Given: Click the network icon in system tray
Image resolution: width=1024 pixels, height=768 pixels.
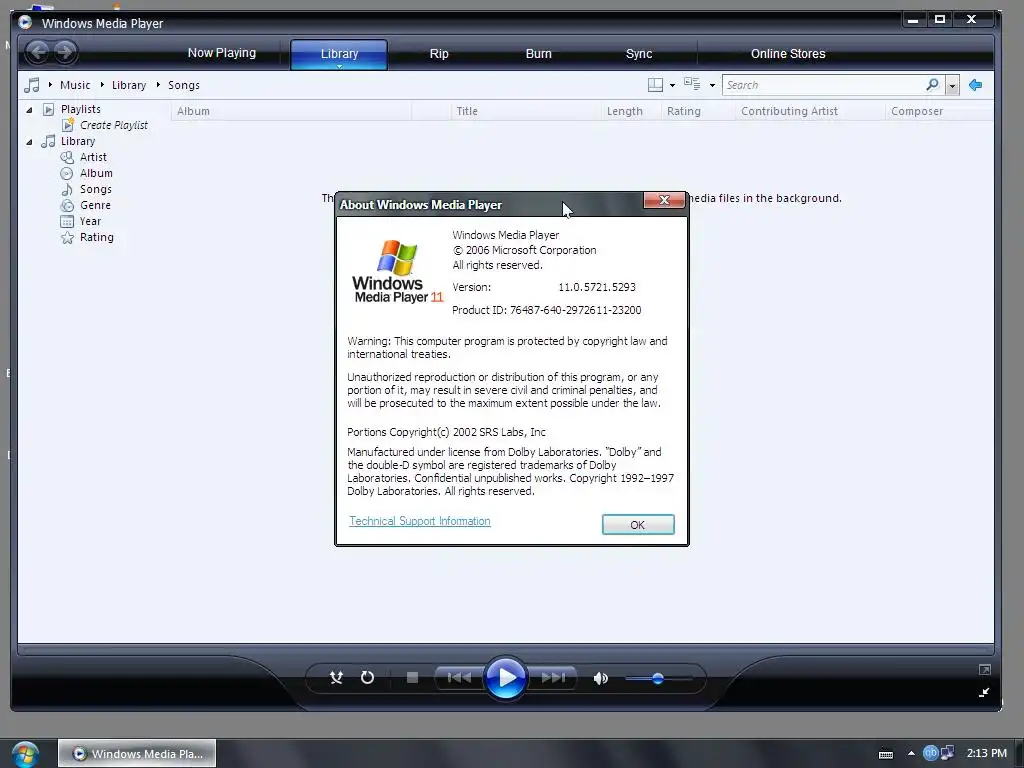Looking at the screenshot, I should 946,754.
